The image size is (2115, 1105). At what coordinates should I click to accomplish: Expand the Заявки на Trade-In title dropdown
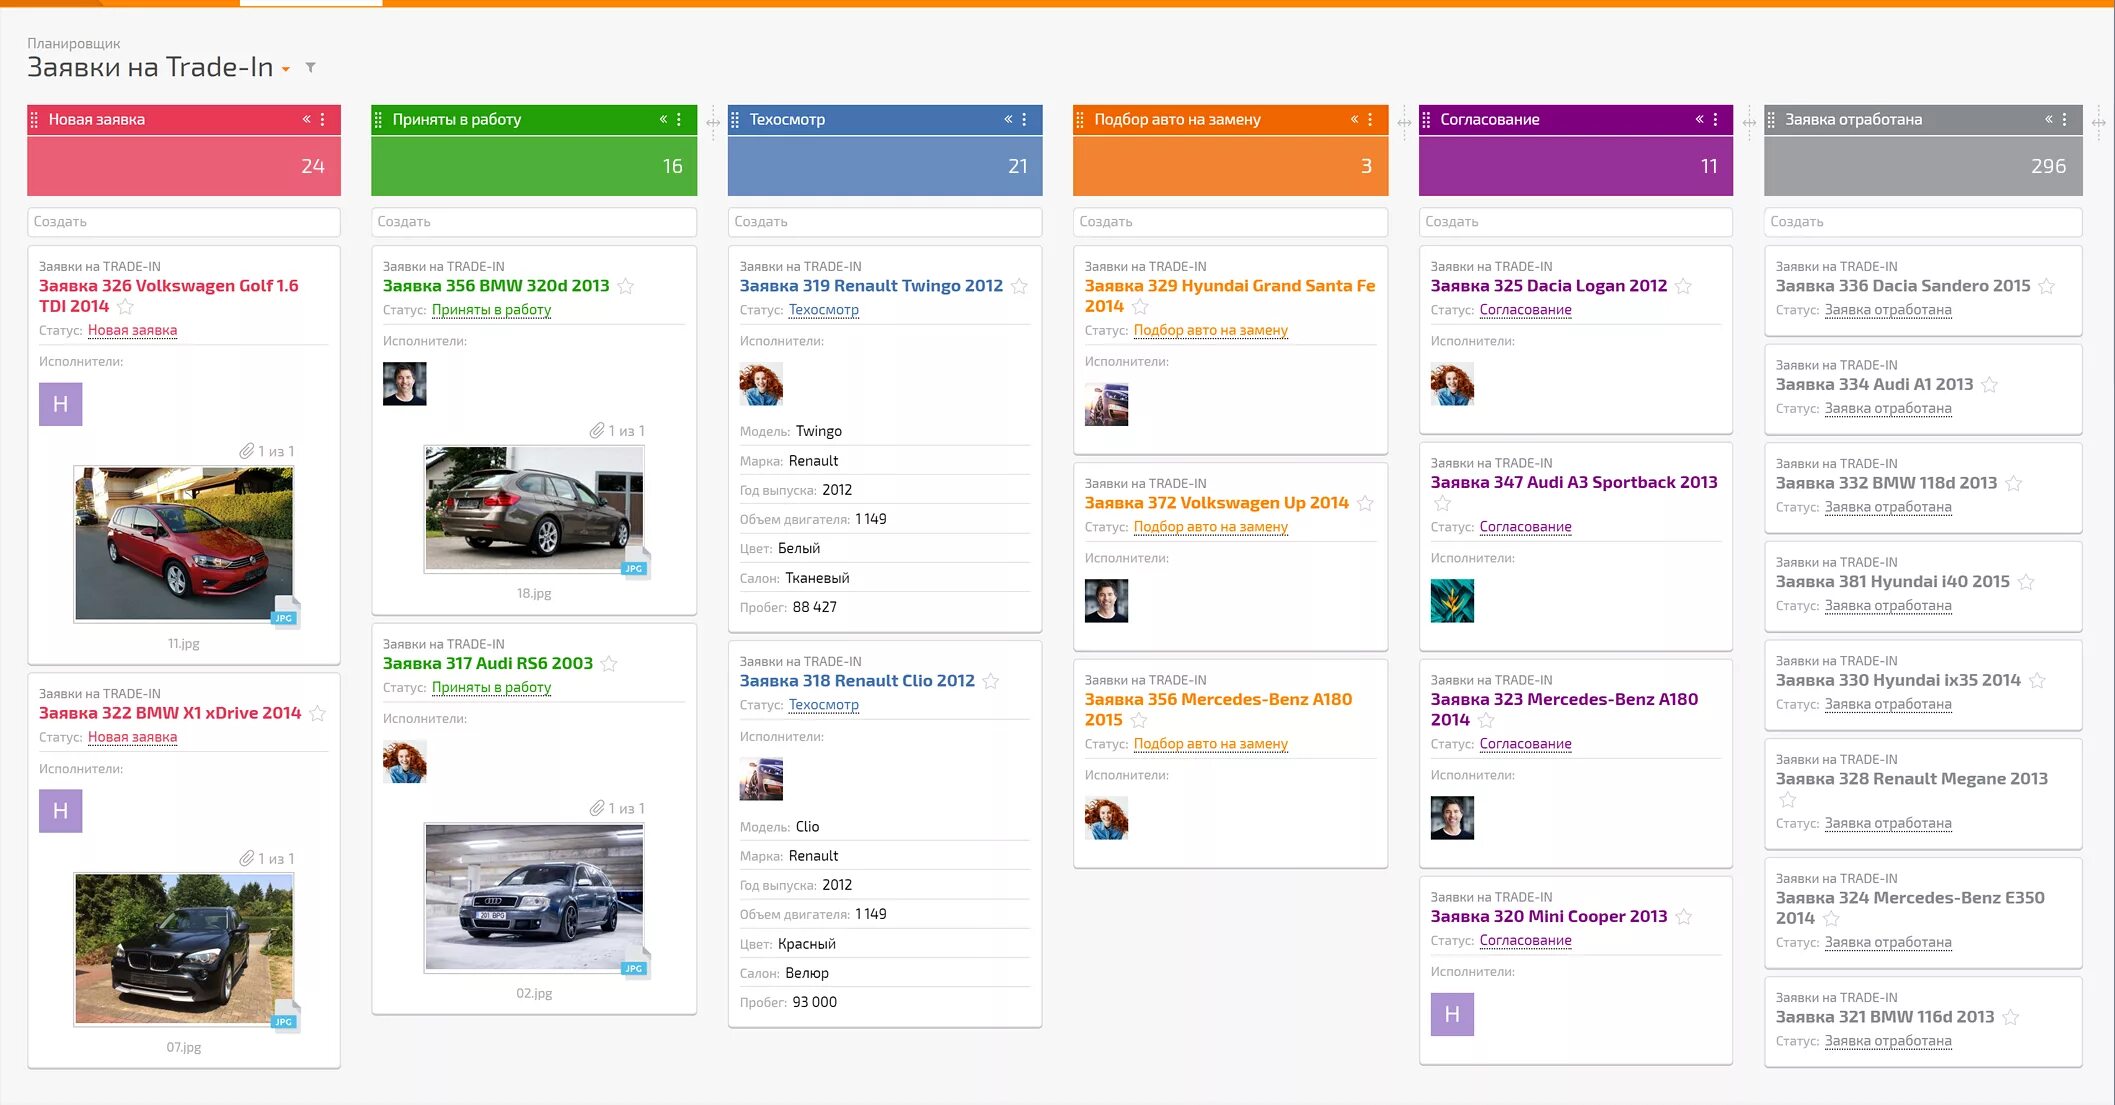coord(286,69)
